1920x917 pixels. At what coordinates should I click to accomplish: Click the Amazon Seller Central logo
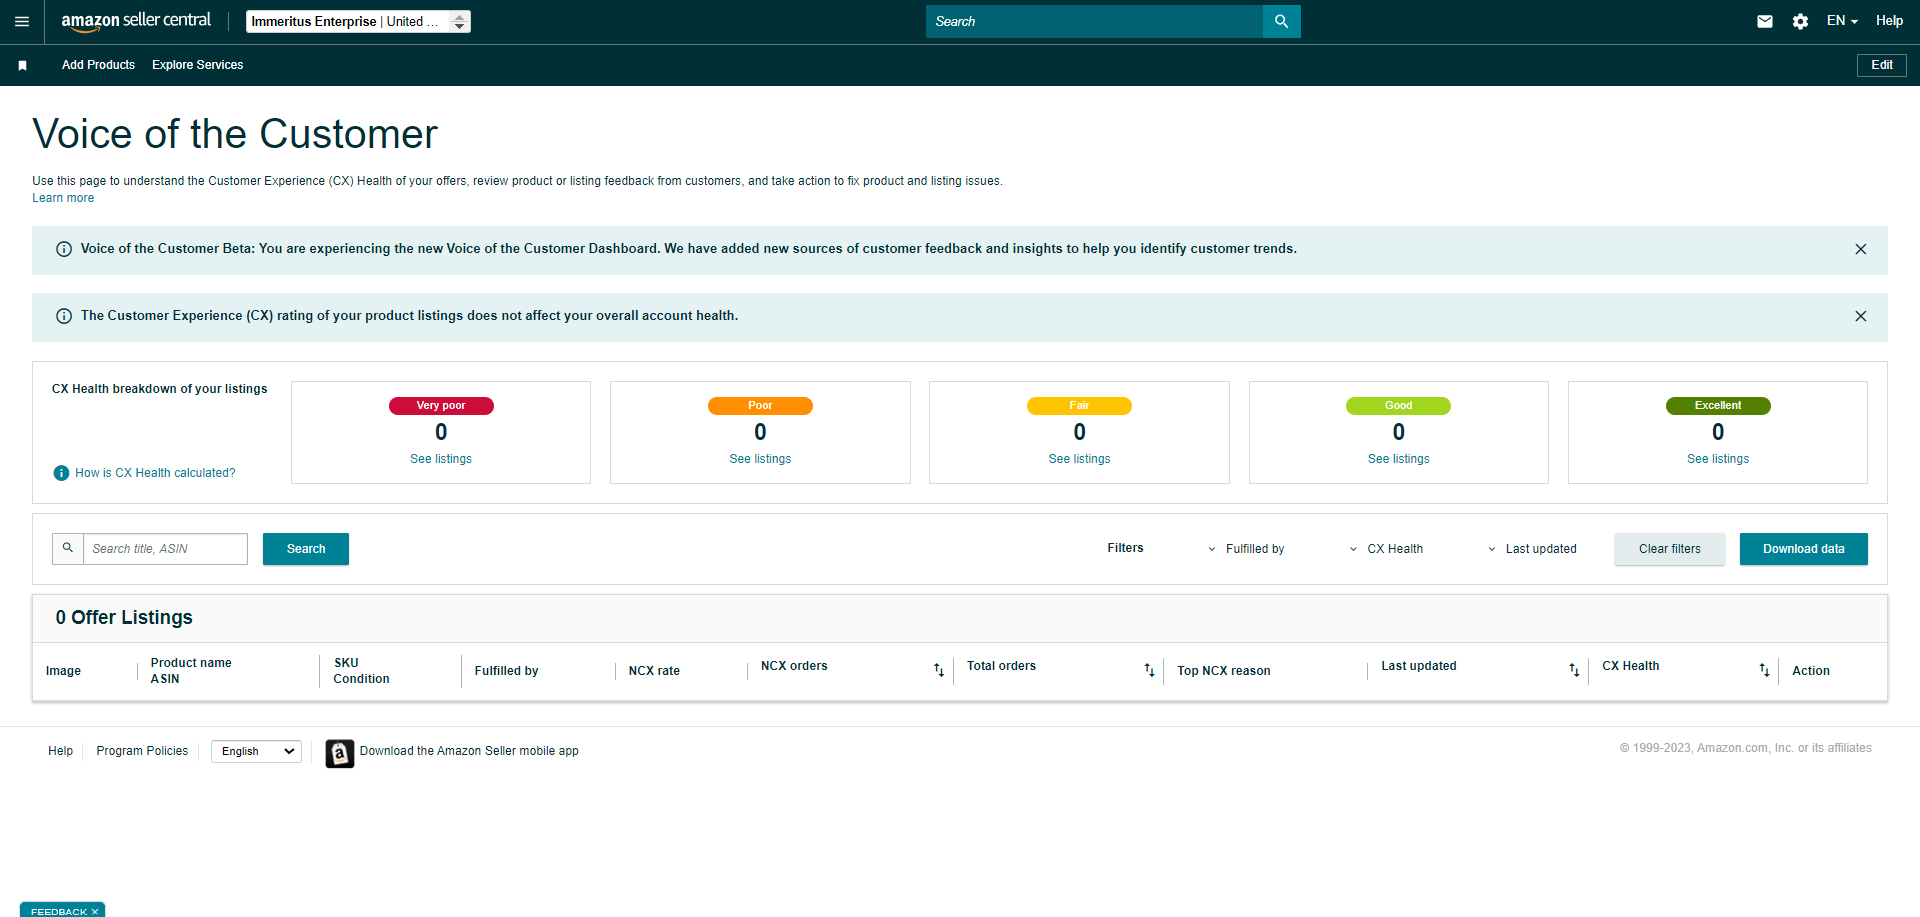(136, 21)
